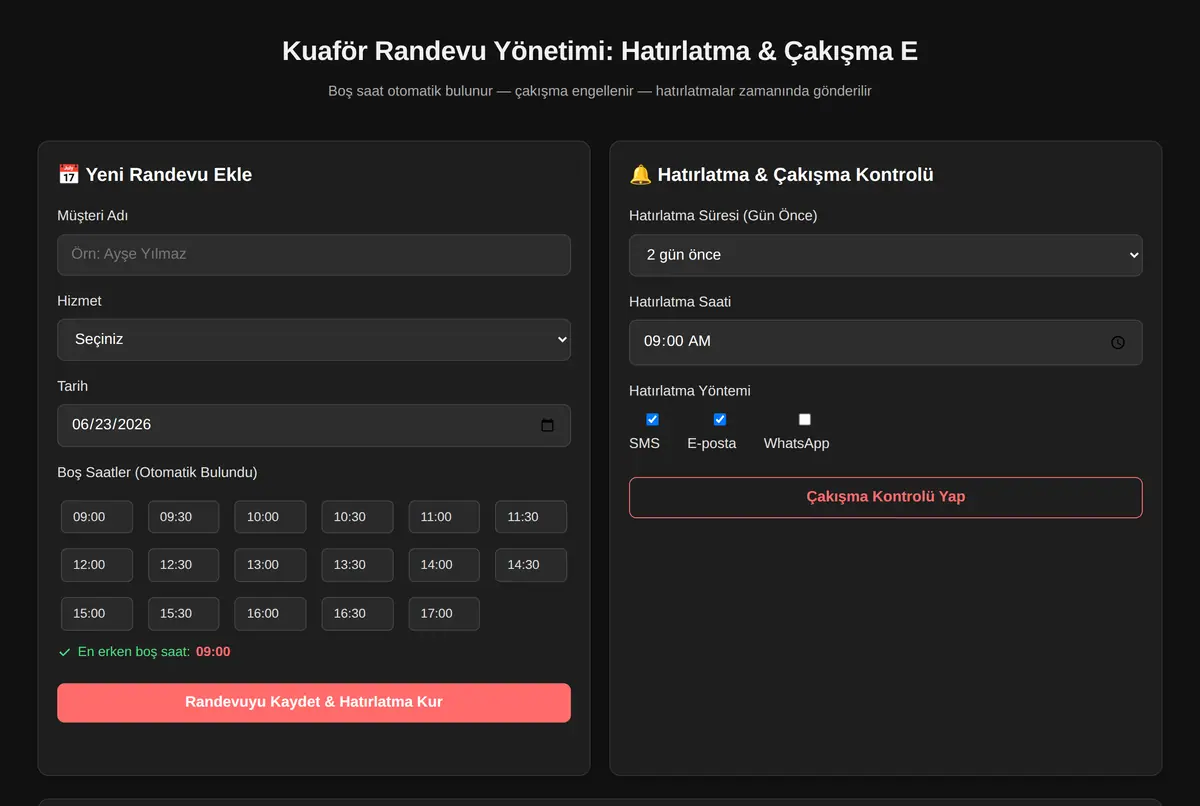Open the clock picker icon in Hatırlatma Saati
1200x806 pixels.
pyautogui.click(x=1118, y=342)
